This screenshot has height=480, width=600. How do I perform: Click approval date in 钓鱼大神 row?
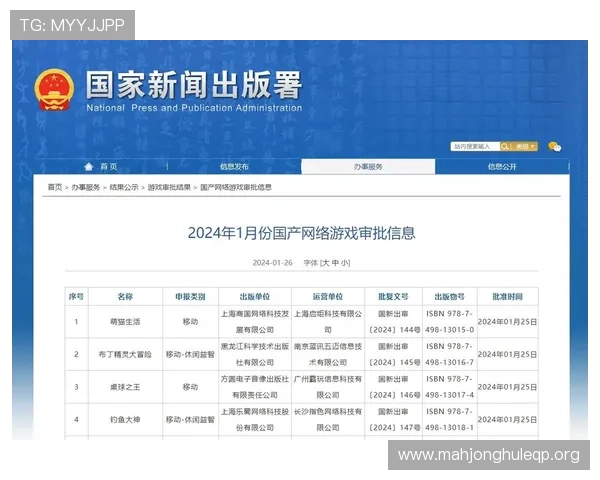tap(507, 420)
